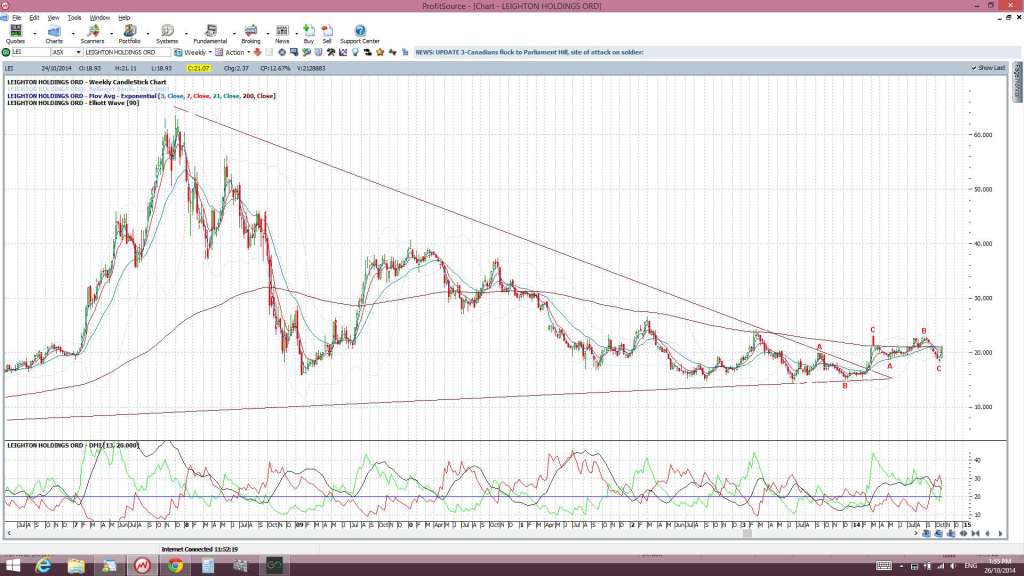Image resolution: width=1024 pixels, height=576 pixels.
Task: Open Fundamental analysis
Action: (x=210, y=33)
